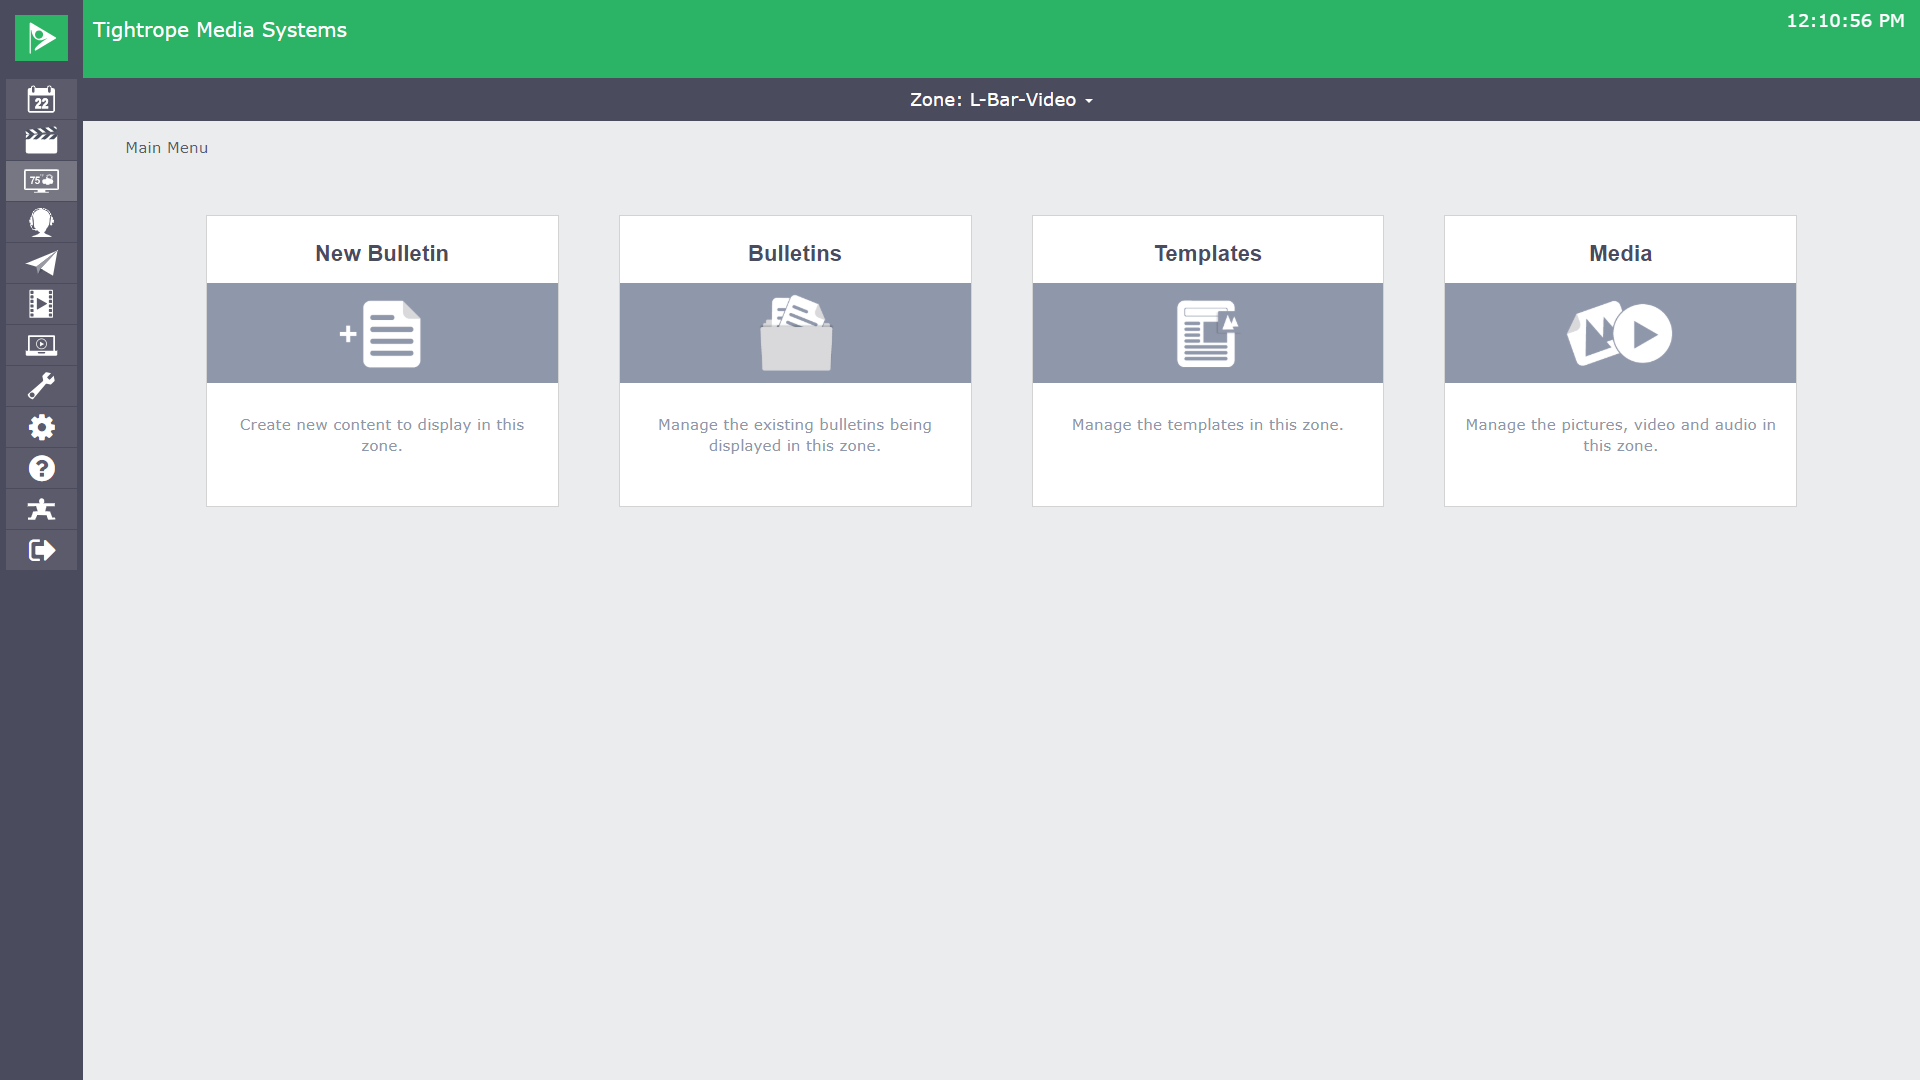Click the Main Menu breadcrumb
Viewport: 1920px width, 1080px height.
coord(167,148)
